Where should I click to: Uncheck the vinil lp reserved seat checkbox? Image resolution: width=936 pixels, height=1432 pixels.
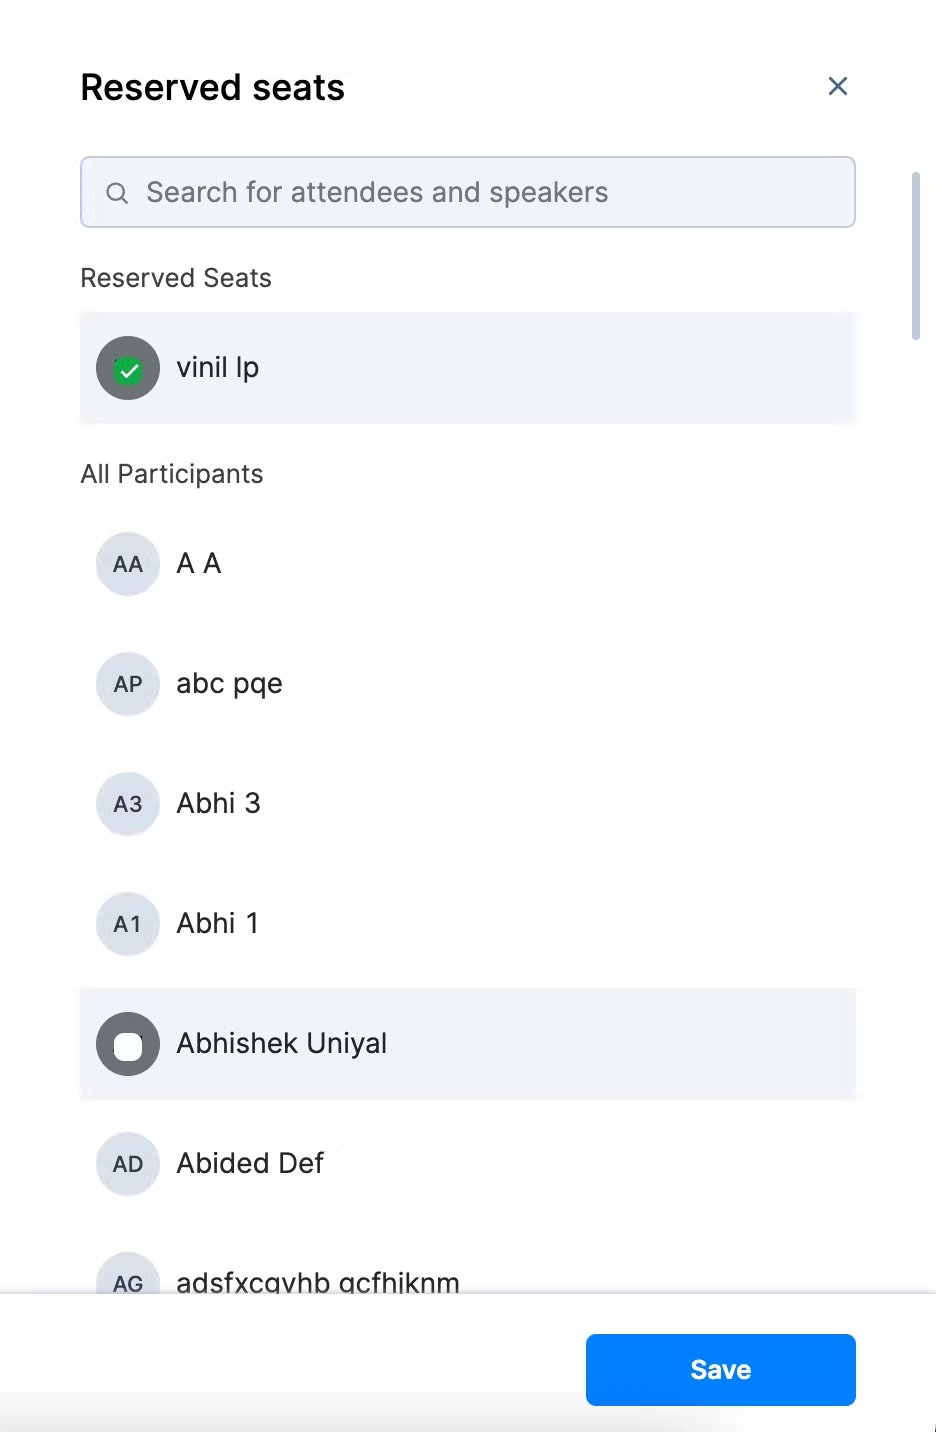[x=128, y=370]
